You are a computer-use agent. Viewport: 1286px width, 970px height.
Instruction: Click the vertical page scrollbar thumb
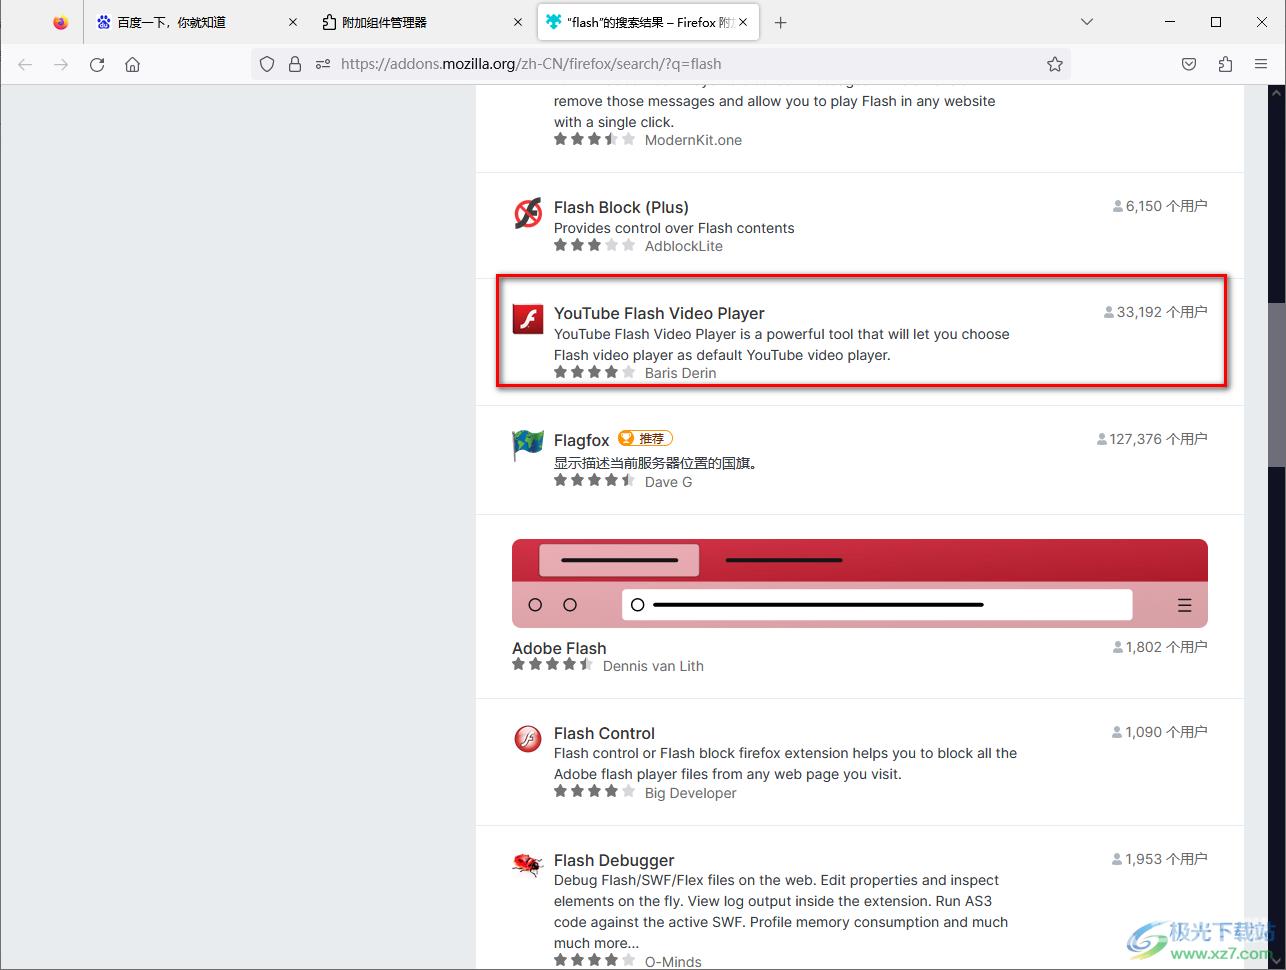(x=1277, y=384)
